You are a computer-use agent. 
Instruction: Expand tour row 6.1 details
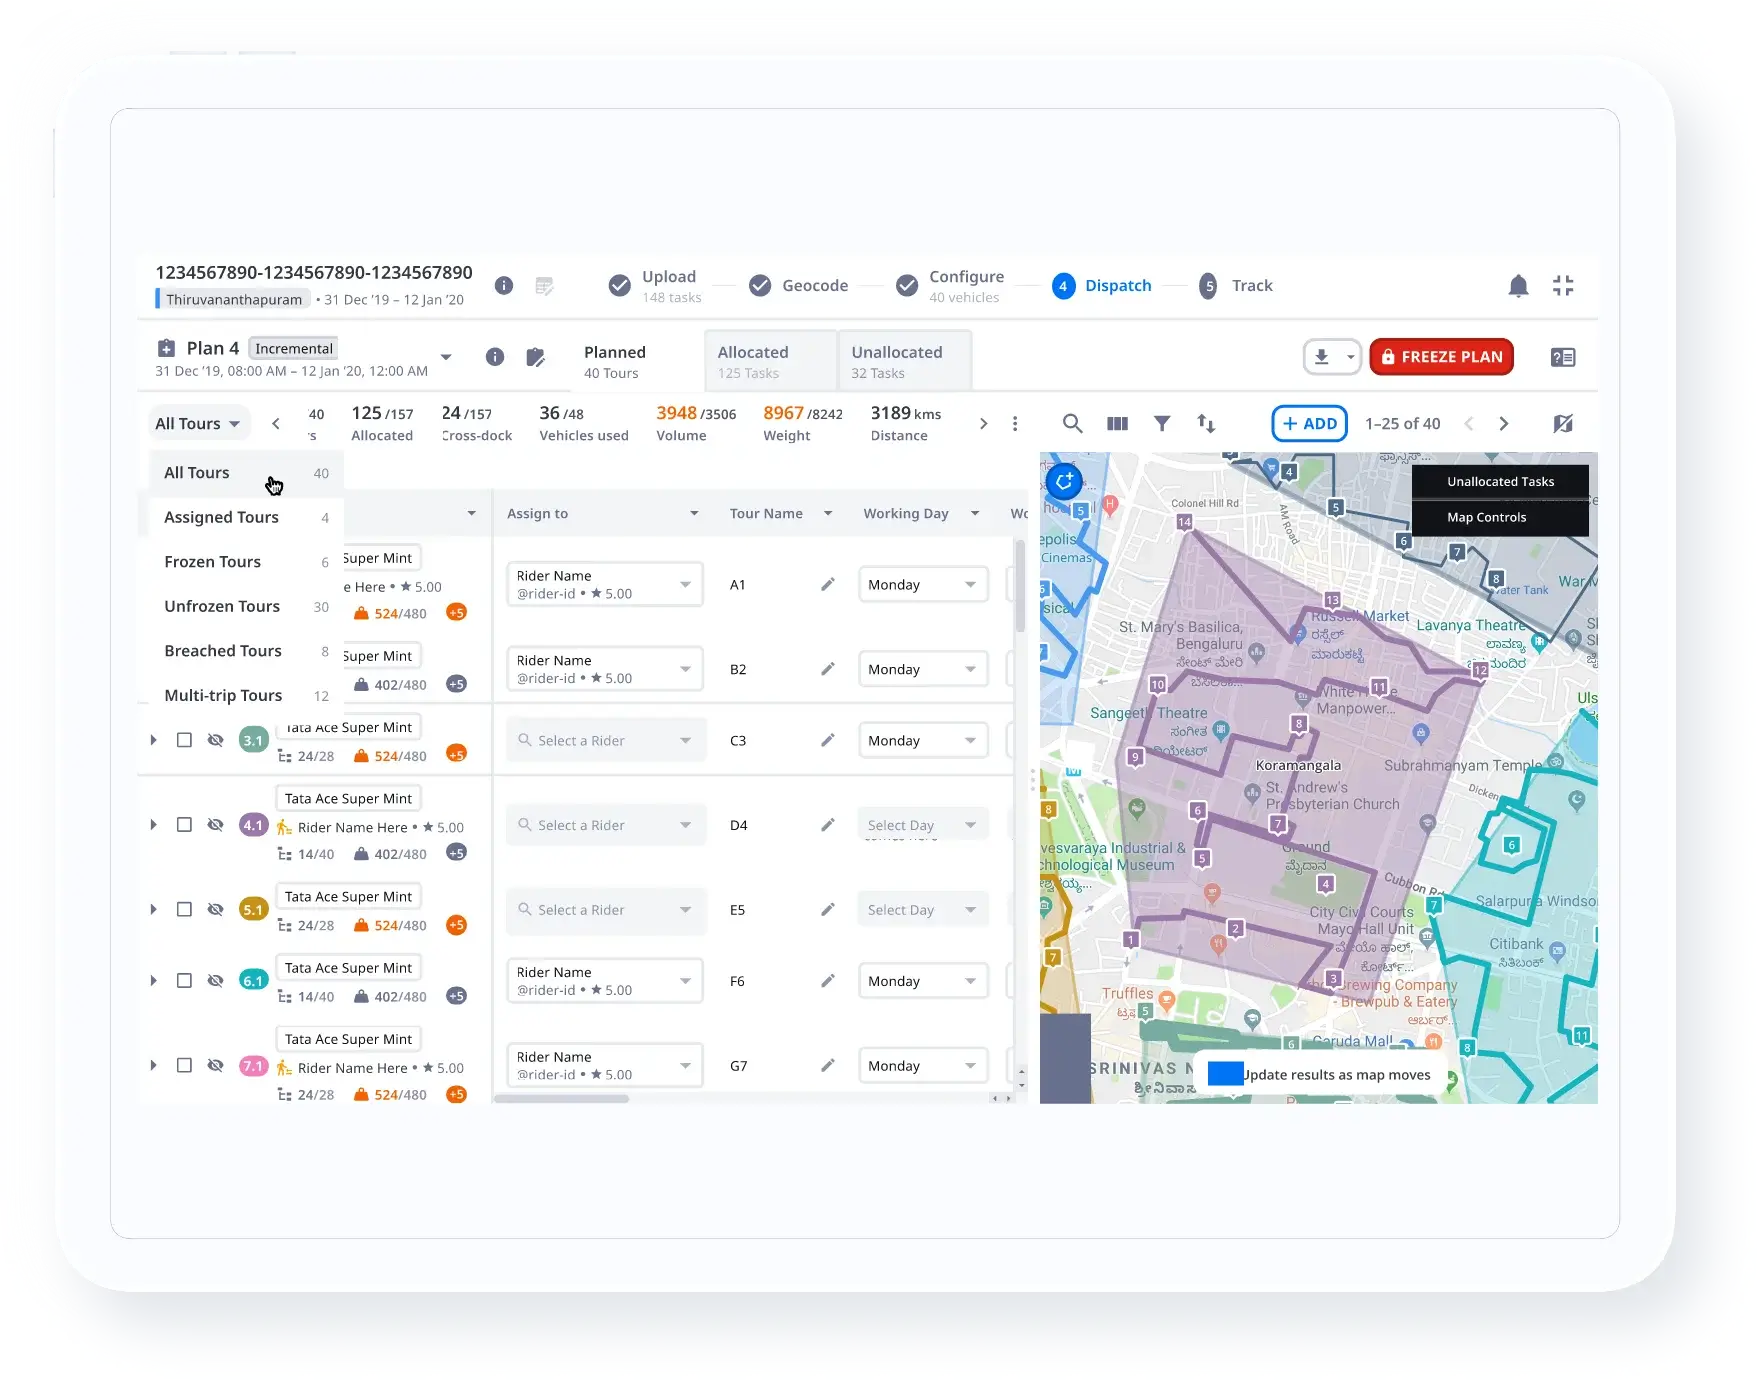[153, 980]
